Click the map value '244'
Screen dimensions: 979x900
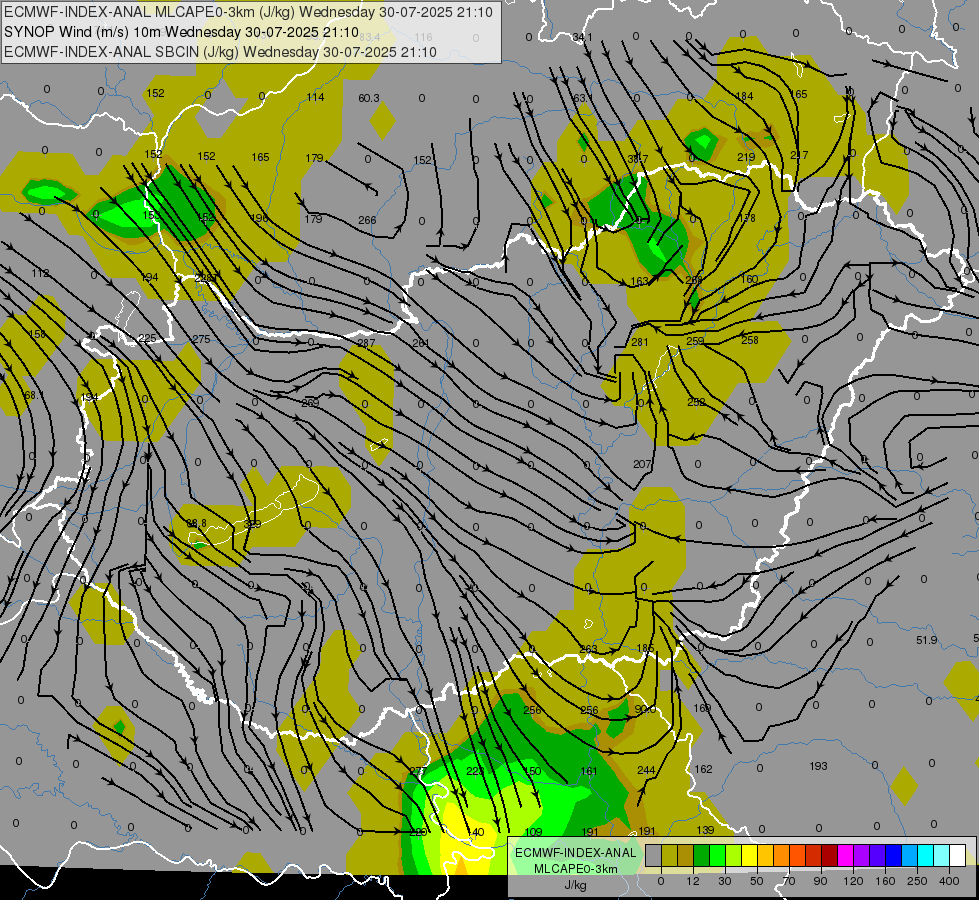click(x=646, y=770)
